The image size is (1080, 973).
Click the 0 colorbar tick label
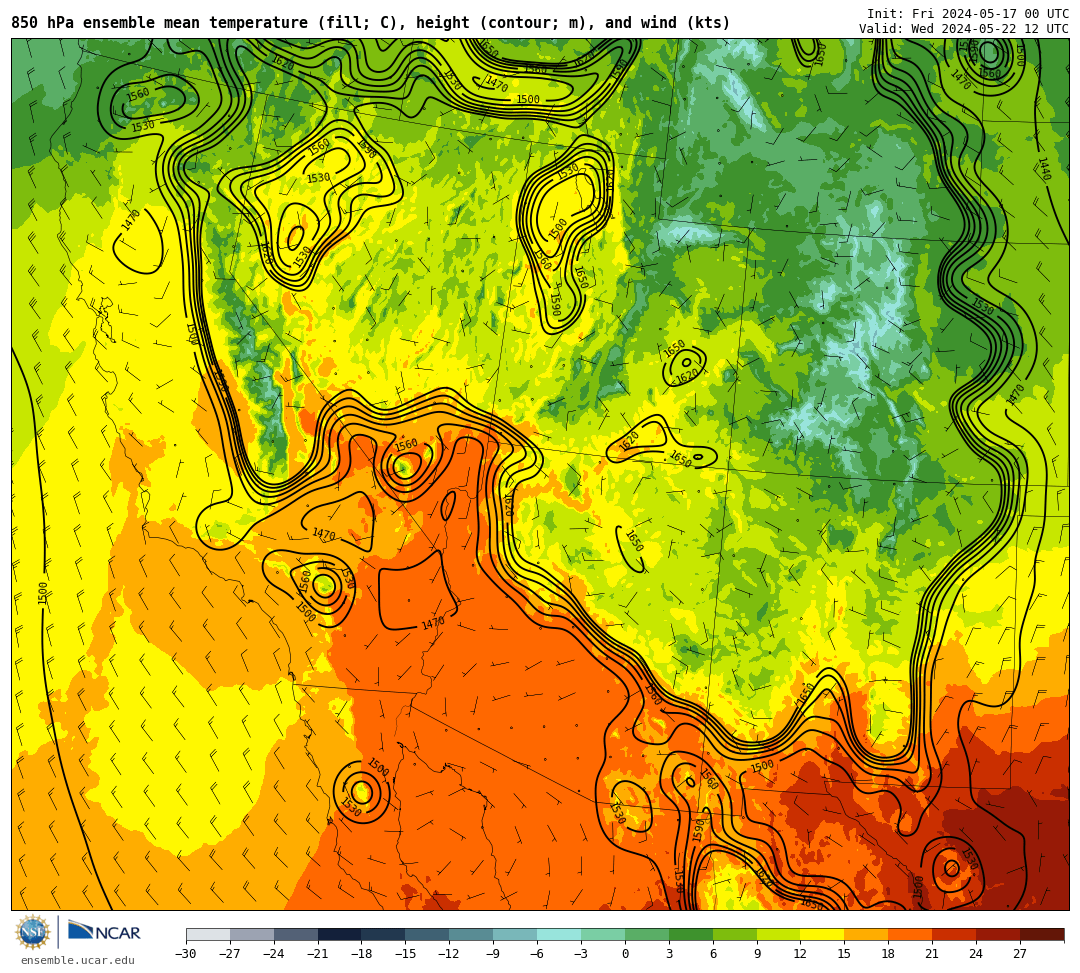(625, 954)
